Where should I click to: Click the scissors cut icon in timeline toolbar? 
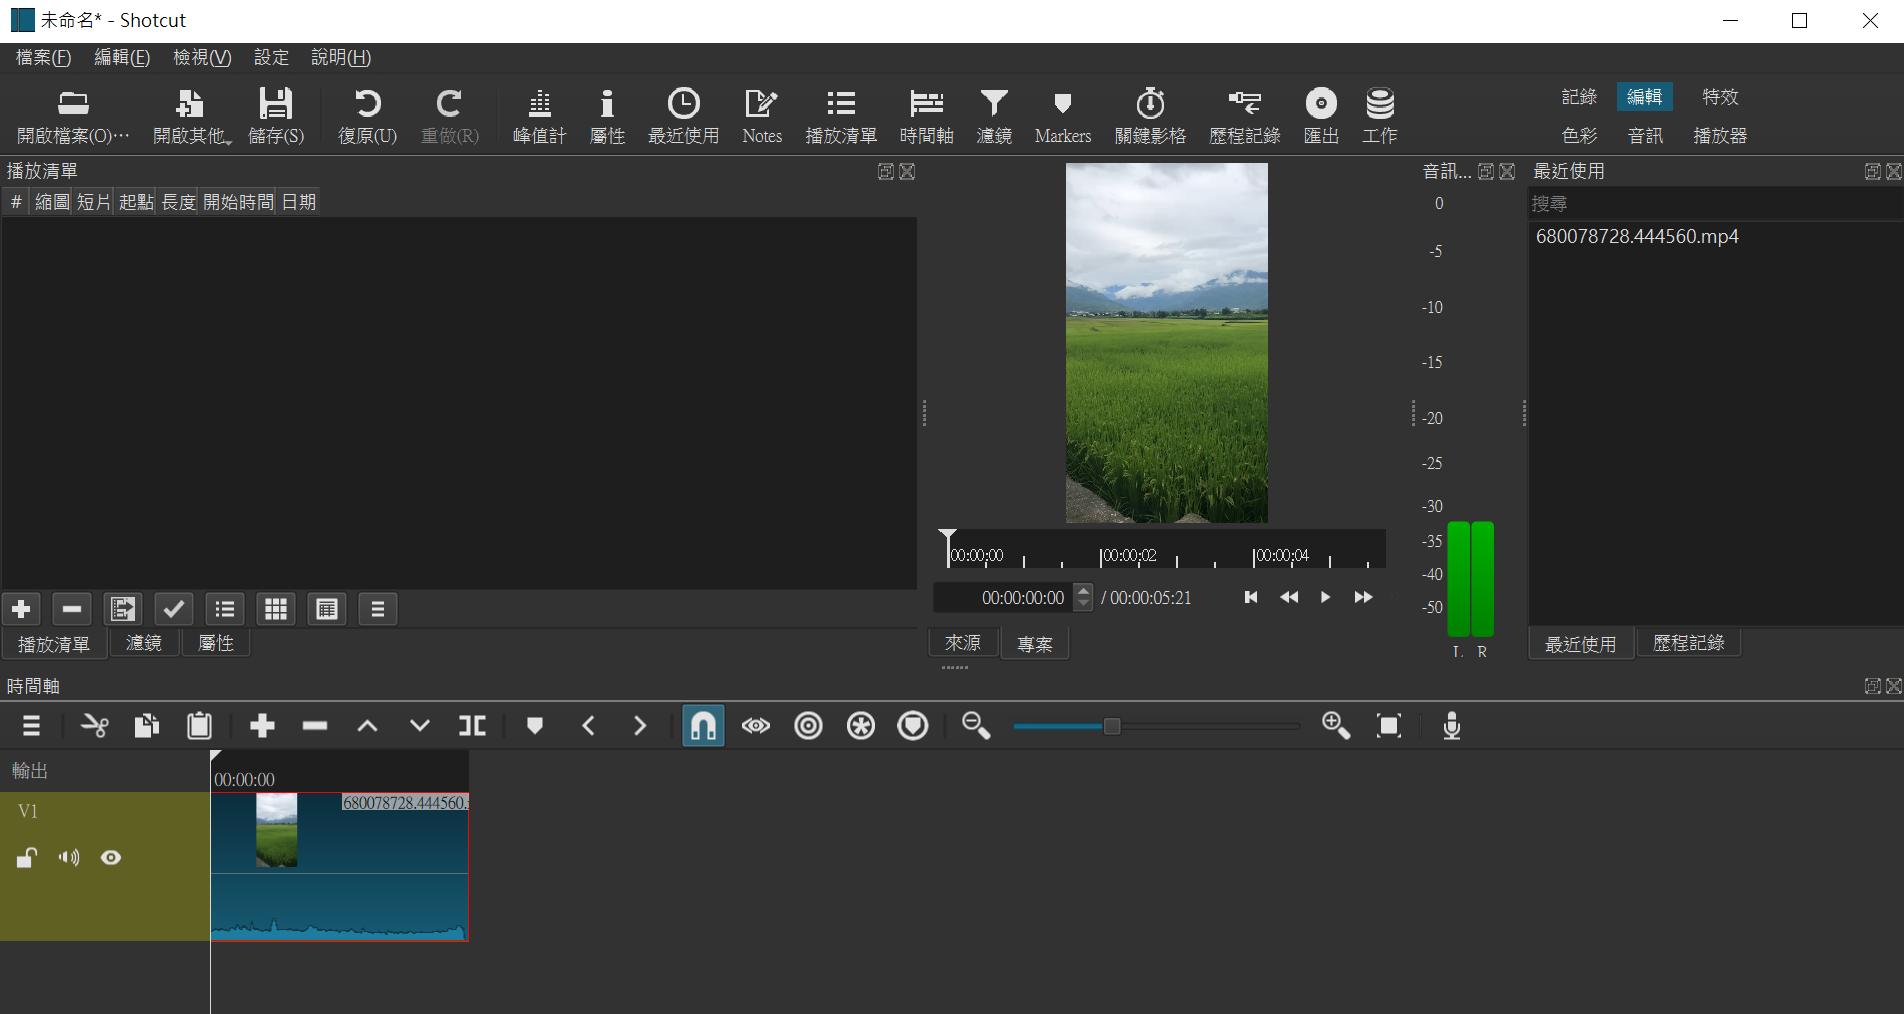pyautogui.click(x=95, y=726)
